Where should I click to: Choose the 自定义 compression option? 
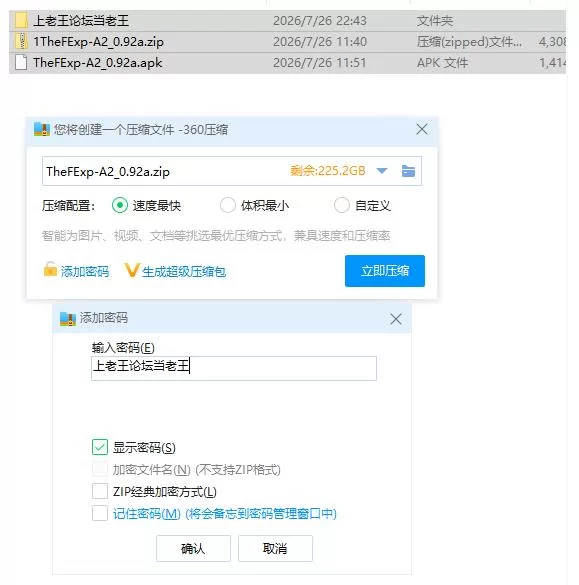point(341,205)
